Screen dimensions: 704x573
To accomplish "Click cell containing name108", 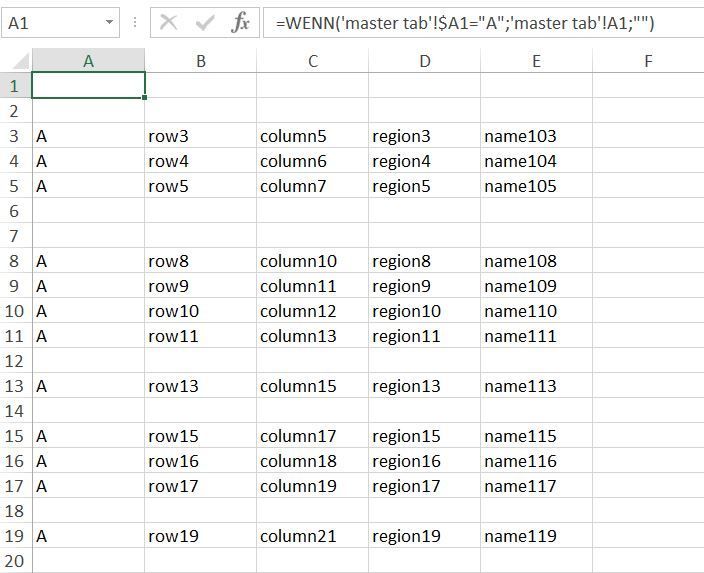I will click(537, 260).
